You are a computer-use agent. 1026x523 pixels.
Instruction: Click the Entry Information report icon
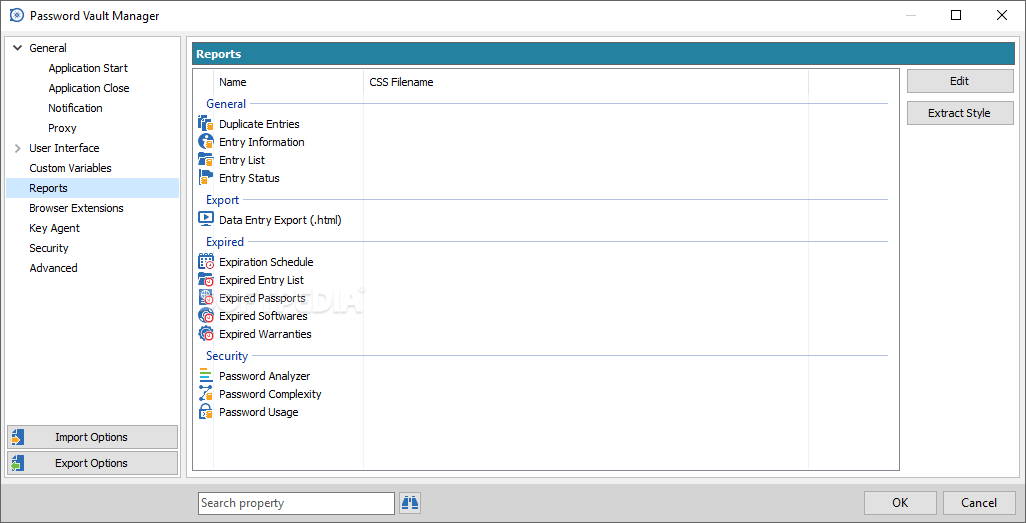[x=205, y=142]
